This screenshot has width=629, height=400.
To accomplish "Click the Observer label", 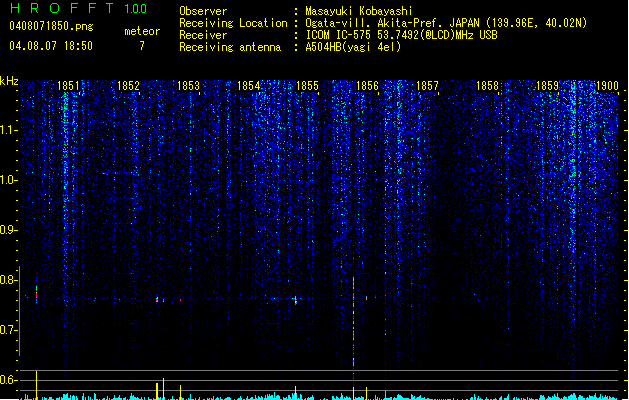I will [203, 11].
